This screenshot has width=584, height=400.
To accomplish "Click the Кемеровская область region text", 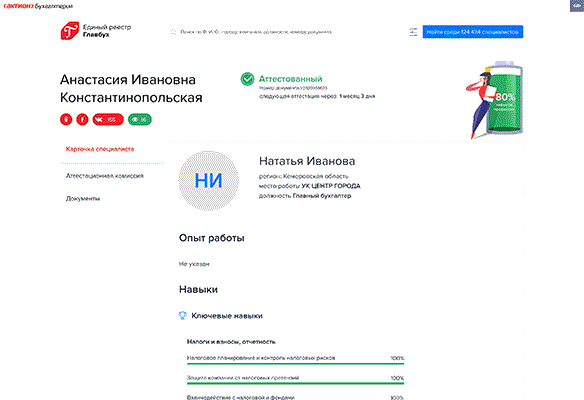I will pos(316,176).
